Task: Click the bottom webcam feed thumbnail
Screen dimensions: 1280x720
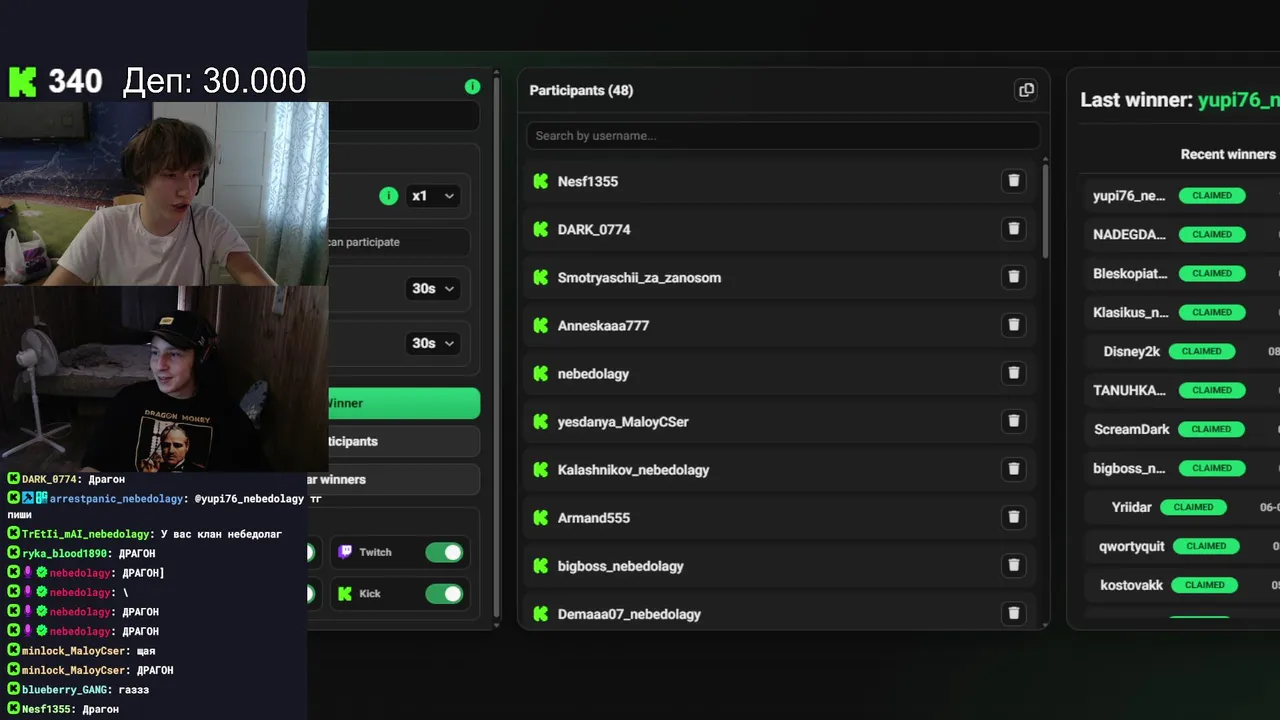Action: (164, 379)
